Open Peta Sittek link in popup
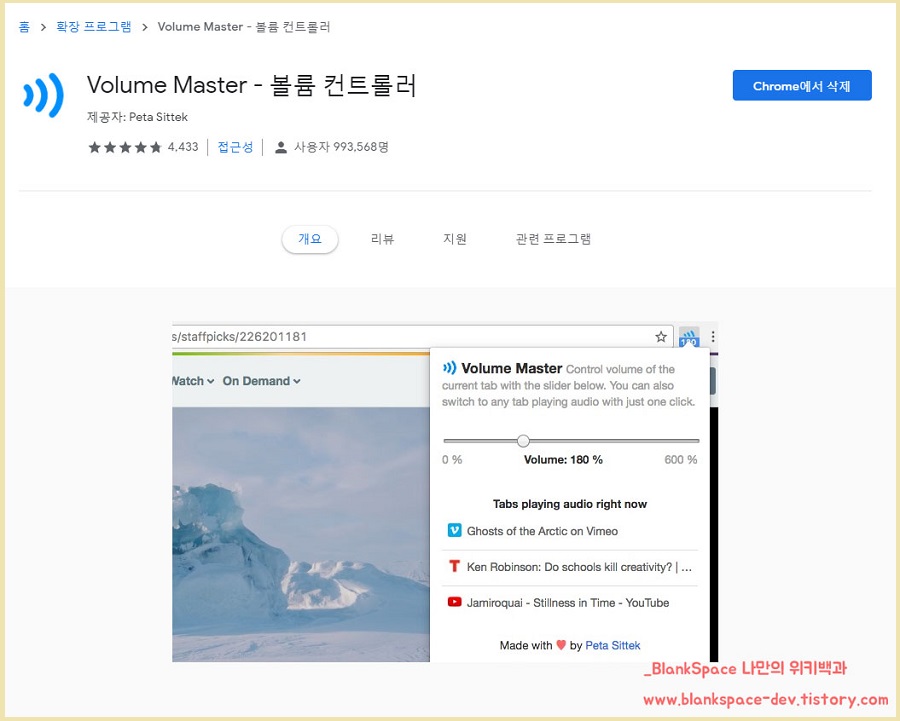Screen dimensions: 900x721 click(x=612, y=645)
